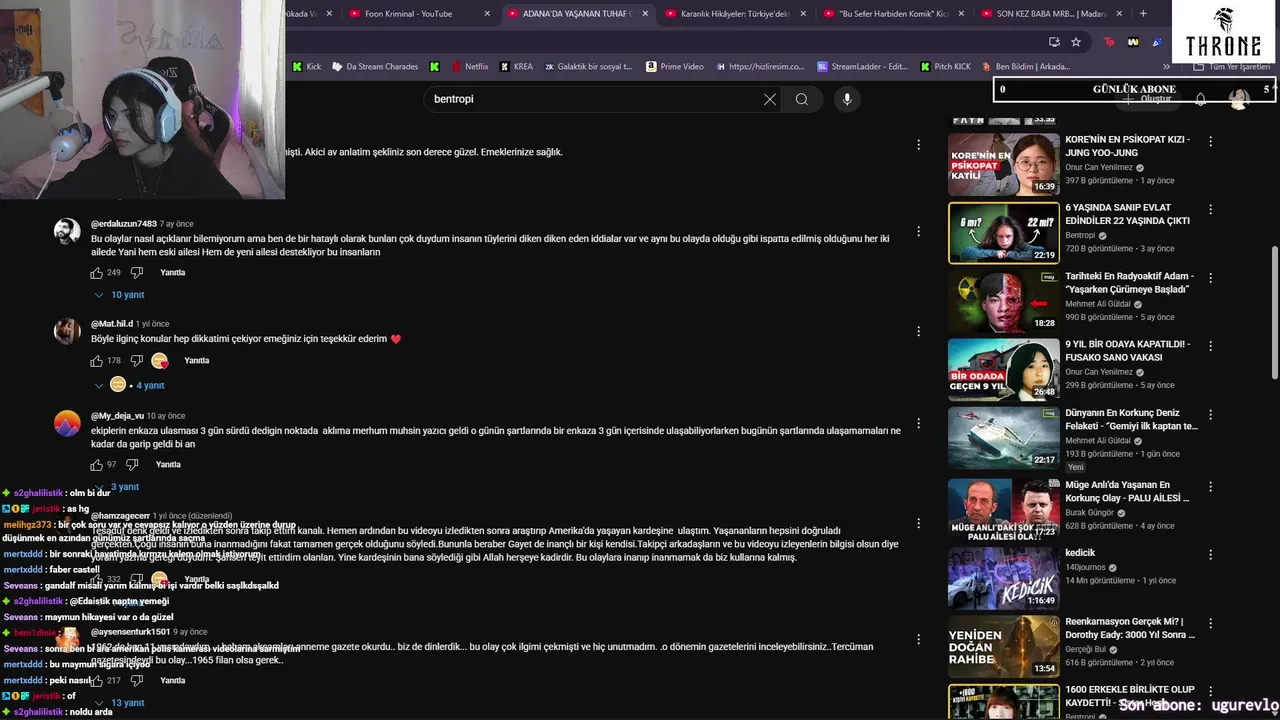Screen dimensions: 1280x720
Task: Open options for 9 YIL BİR ODAYA KAPATILDI video
Action: 1210,346
